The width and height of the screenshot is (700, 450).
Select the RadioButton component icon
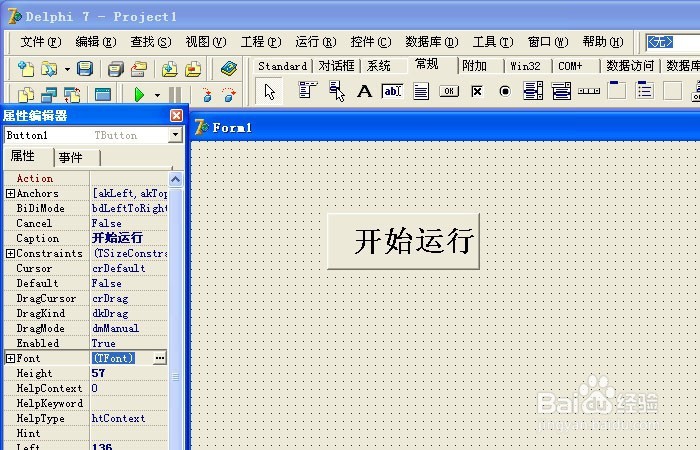[505, 92]
